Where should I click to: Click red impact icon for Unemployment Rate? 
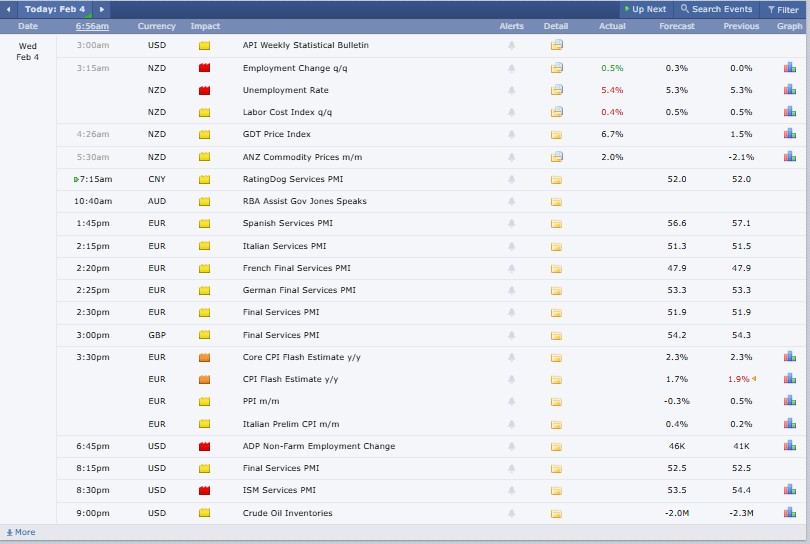(204, 90)
